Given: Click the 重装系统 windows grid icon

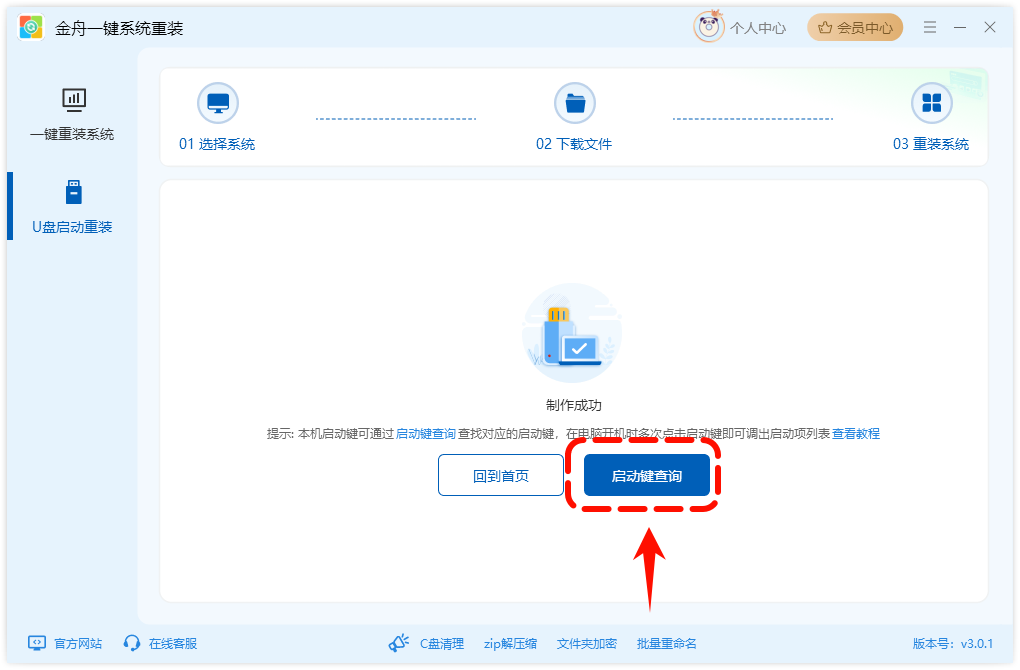Looking at the screenshot, I should pyautogui.click(x=932, y=103).
